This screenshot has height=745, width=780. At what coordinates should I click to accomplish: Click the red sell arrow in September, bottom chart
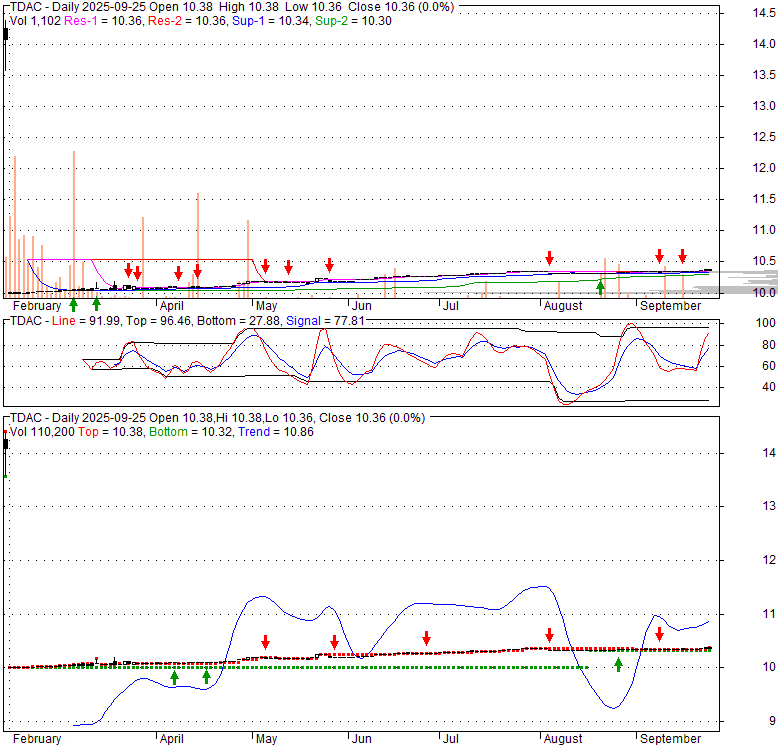pos(660,634)
